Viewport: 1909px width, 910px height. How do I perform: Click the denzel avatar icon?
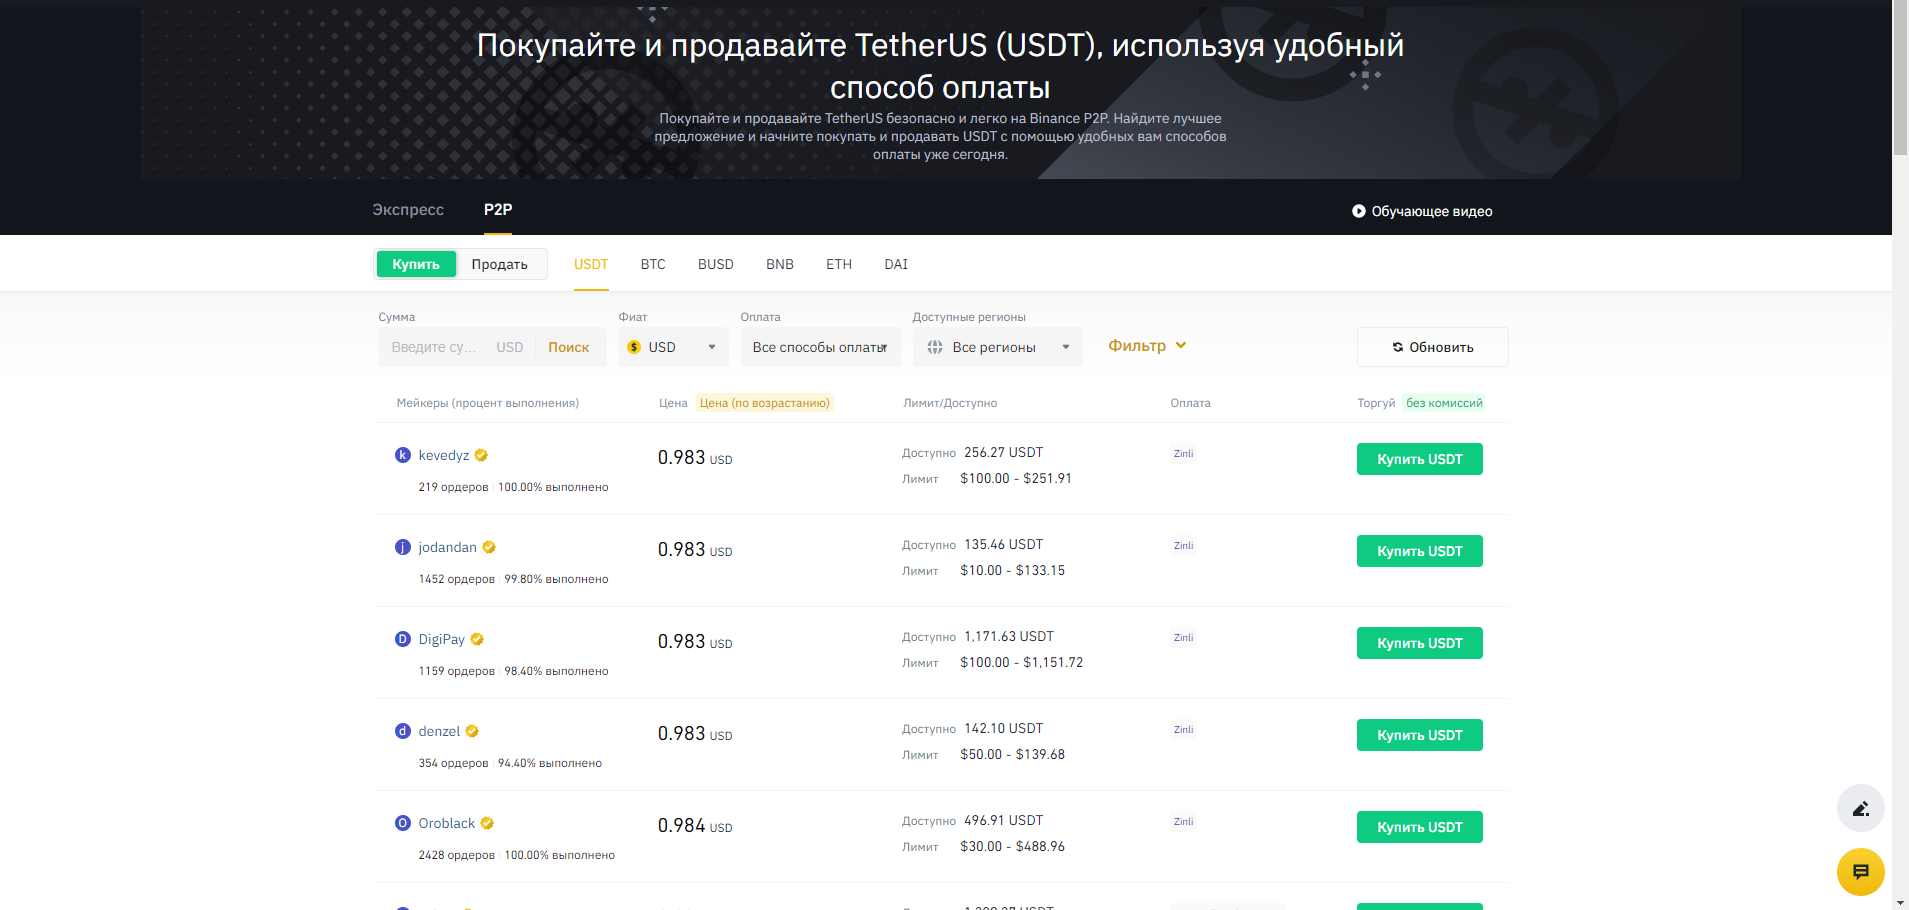coord(403,731)
